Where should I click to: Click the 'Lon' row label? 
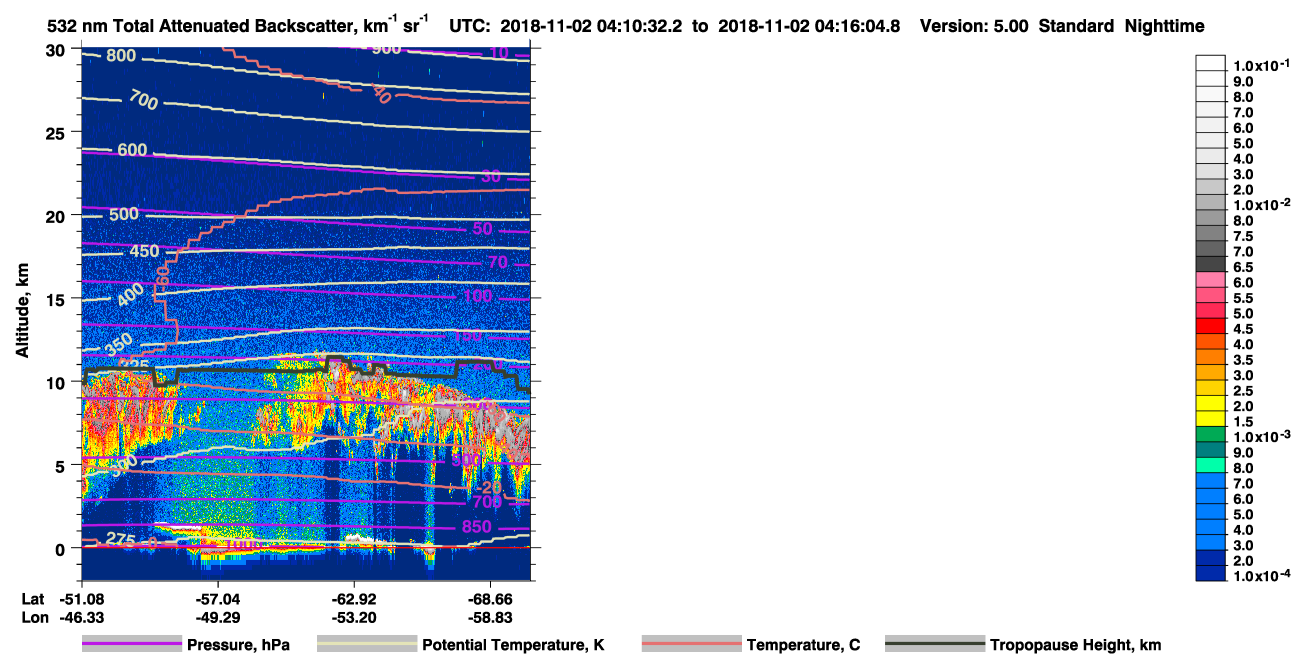pos(33,617)
